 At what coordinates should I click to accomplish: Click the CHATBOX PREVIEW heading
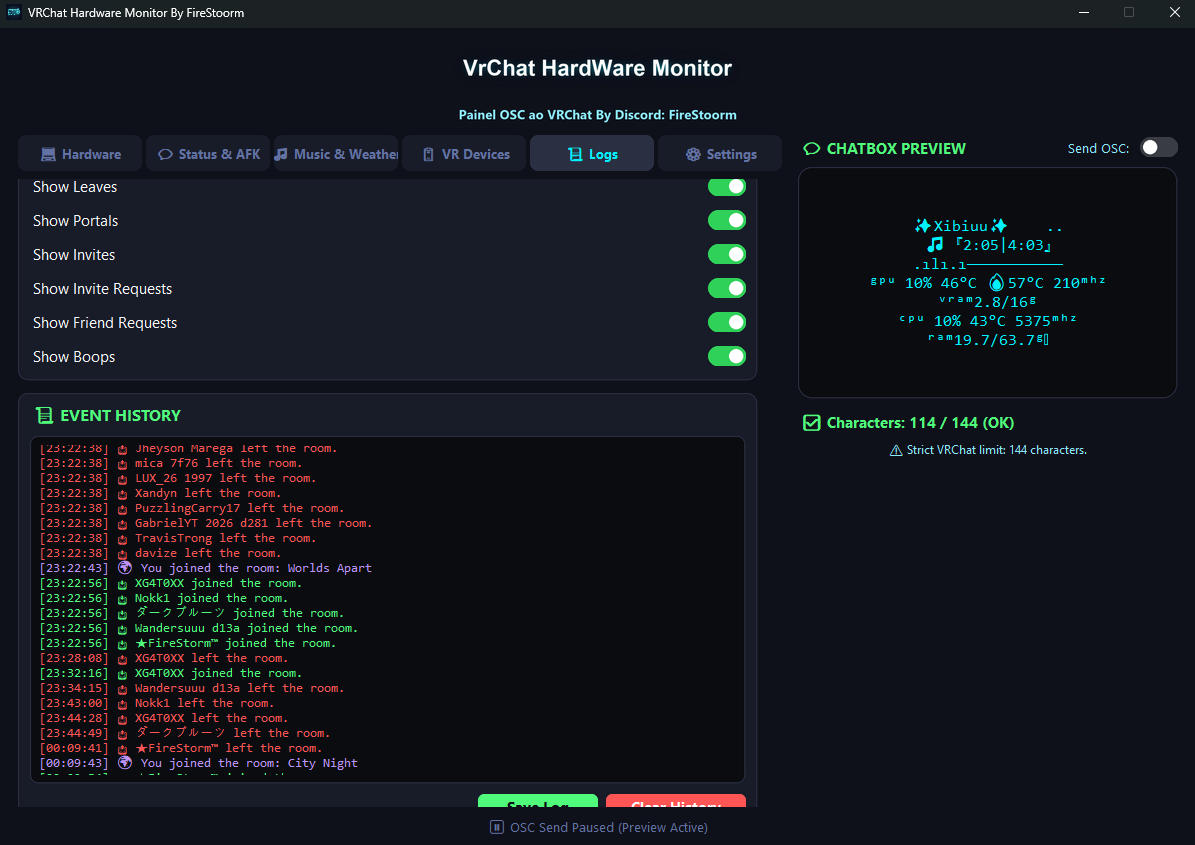coord(896,149)
